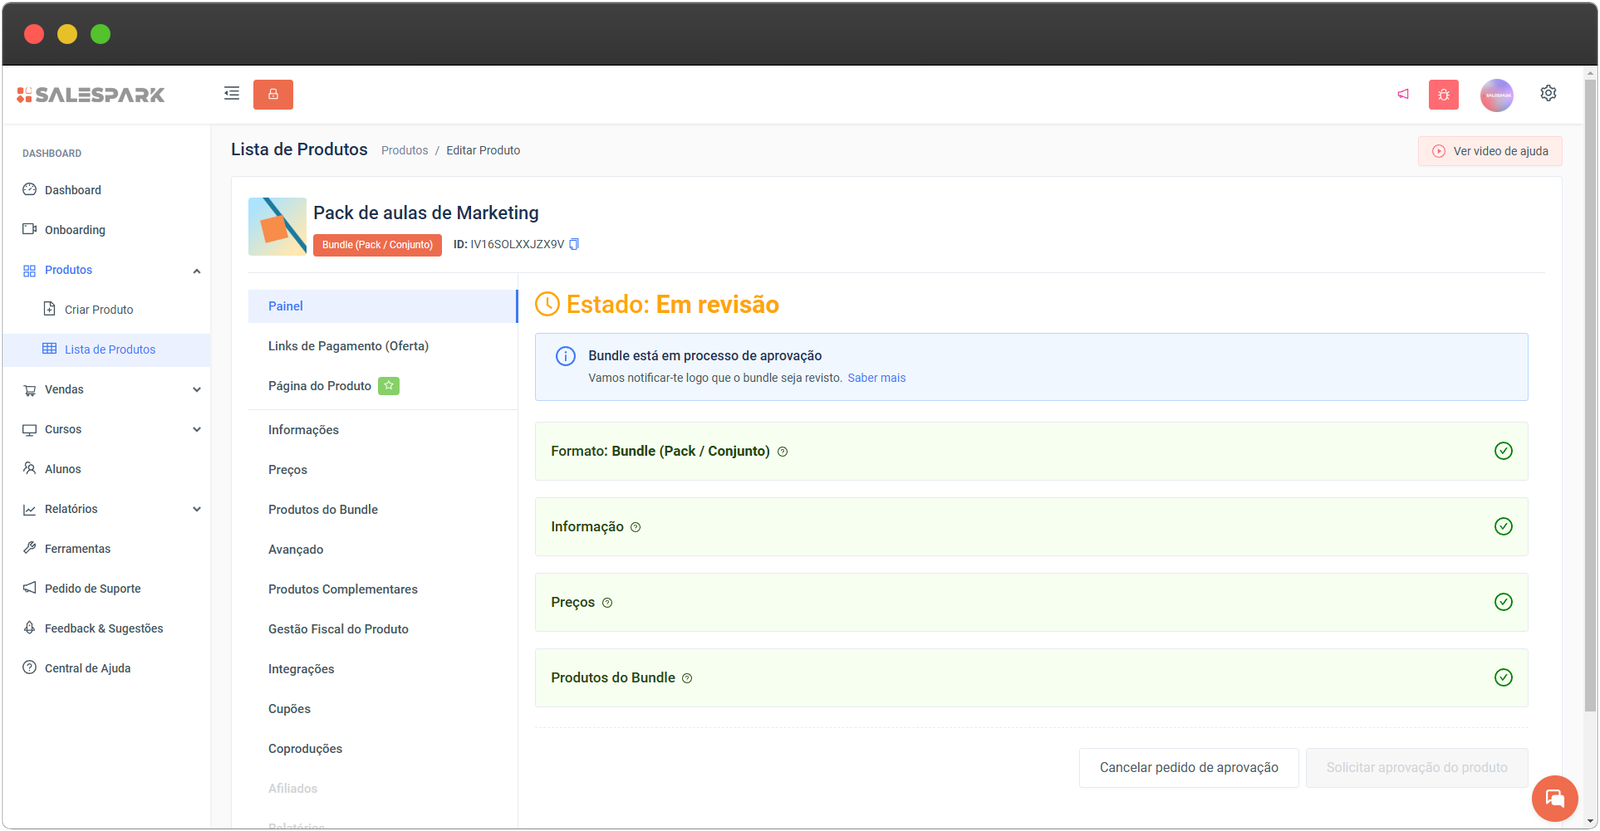Click the orange lock button in header
This screenshot has width=1600, height=831.
273,94
